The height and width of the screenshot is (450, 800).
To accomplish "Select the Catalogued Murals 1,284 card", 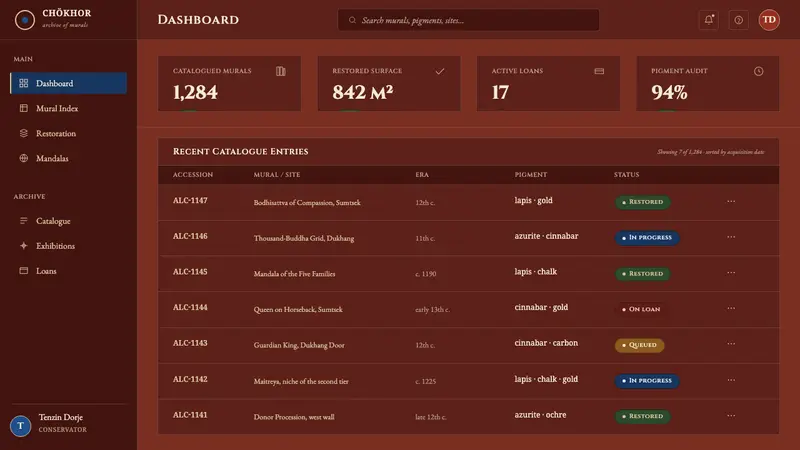I will tap(230, 84).
